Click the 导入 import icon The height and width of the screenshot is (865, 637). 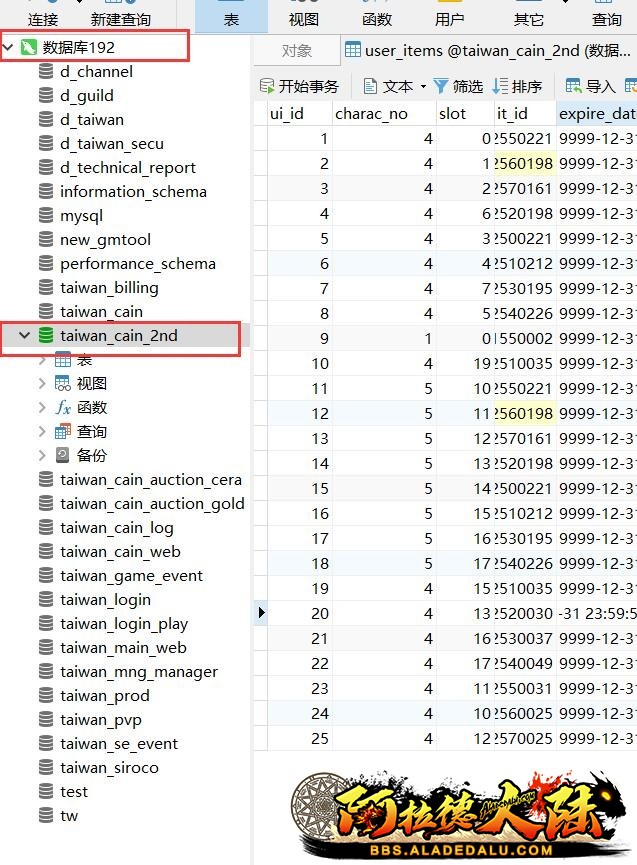[x=574, y=86]
